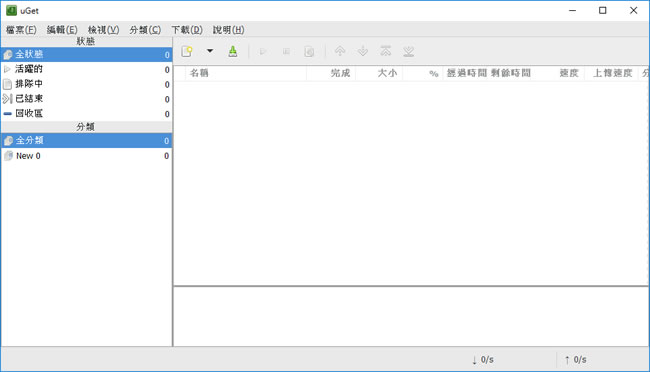This screenshot has height=372, width=650.
Task: Select the 回收區 status row
Action: (x=87, y=114)
